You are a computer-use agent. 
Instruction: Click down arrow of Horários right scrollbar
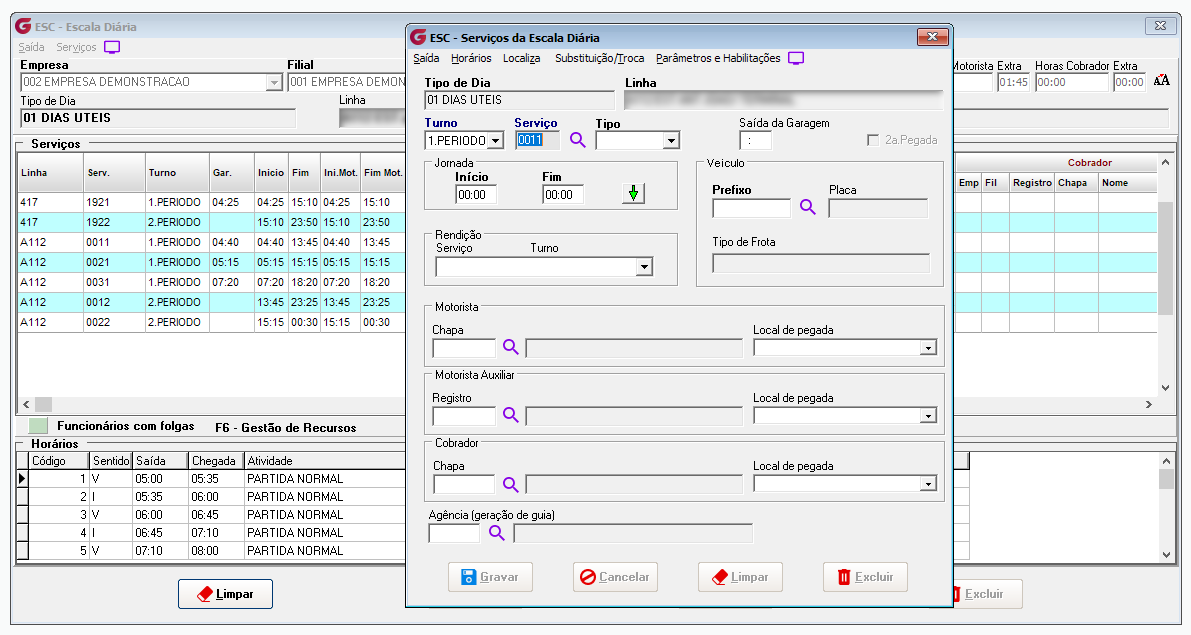[1167, 555]
